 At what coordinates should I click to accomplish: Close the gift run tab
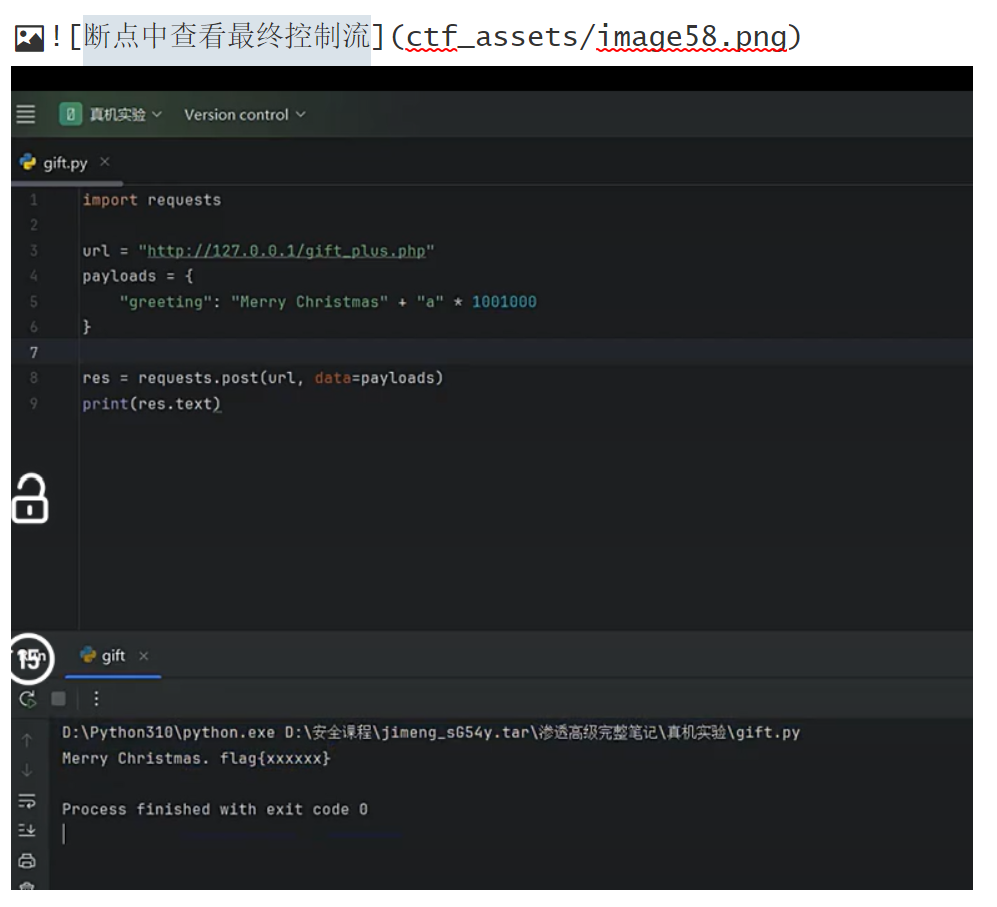click(x=144, y=656)
